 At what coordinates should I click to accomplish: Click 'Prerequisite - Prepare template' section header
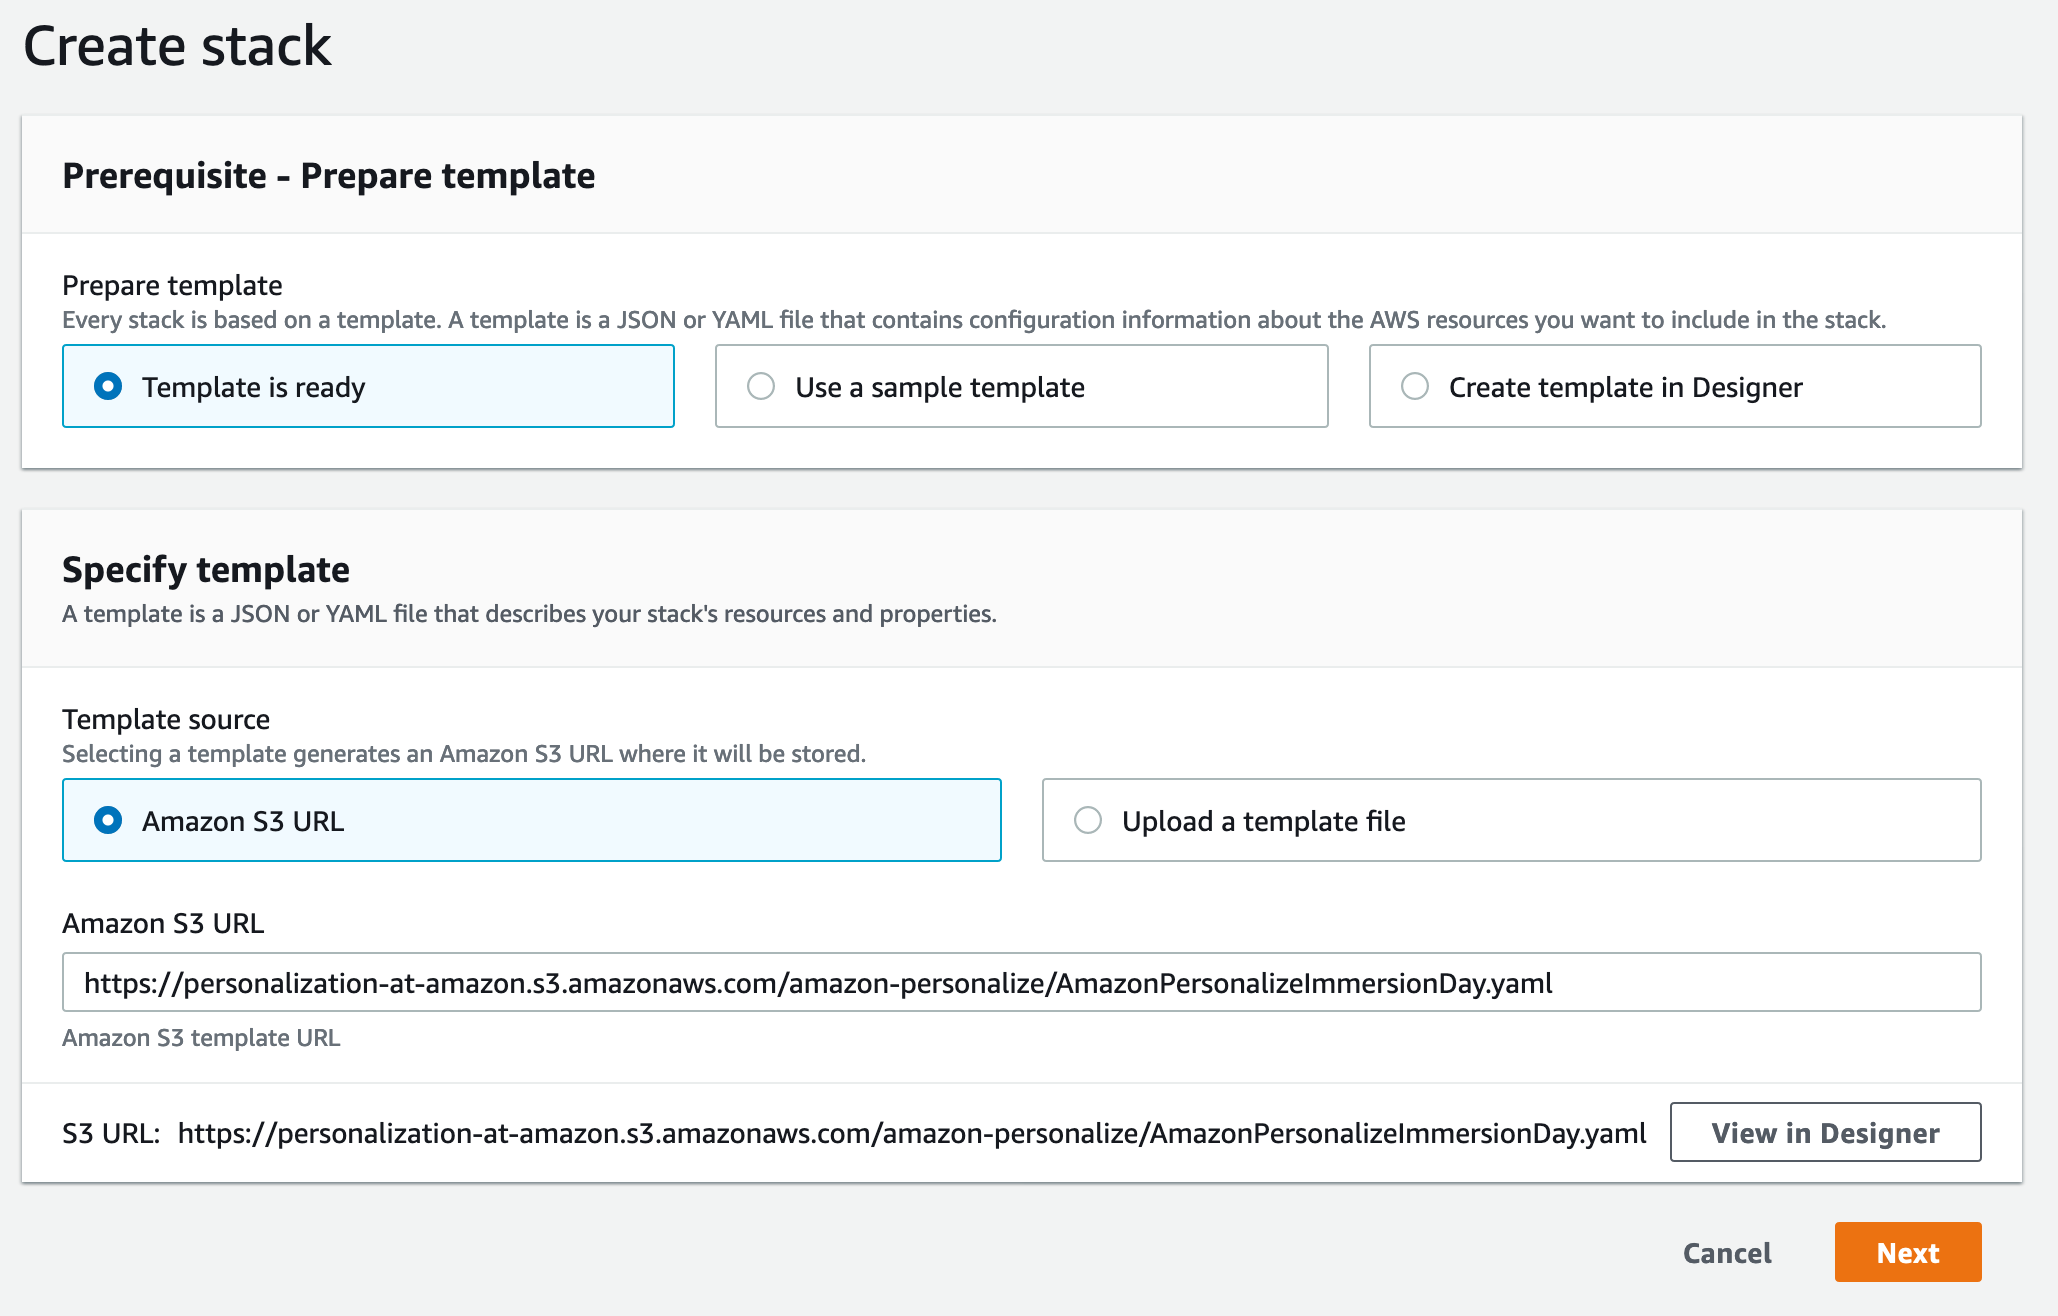(x=328, y=176)
